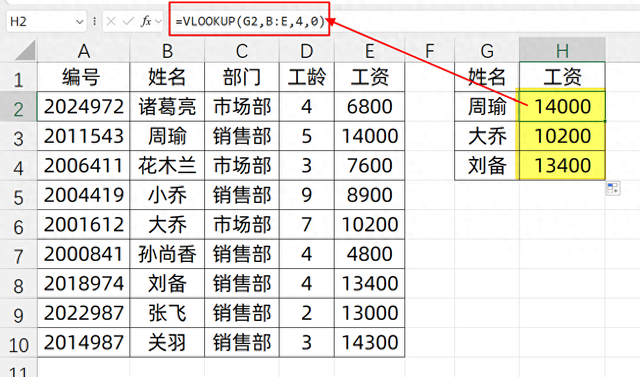Select column E header

(x=369, y=51)
